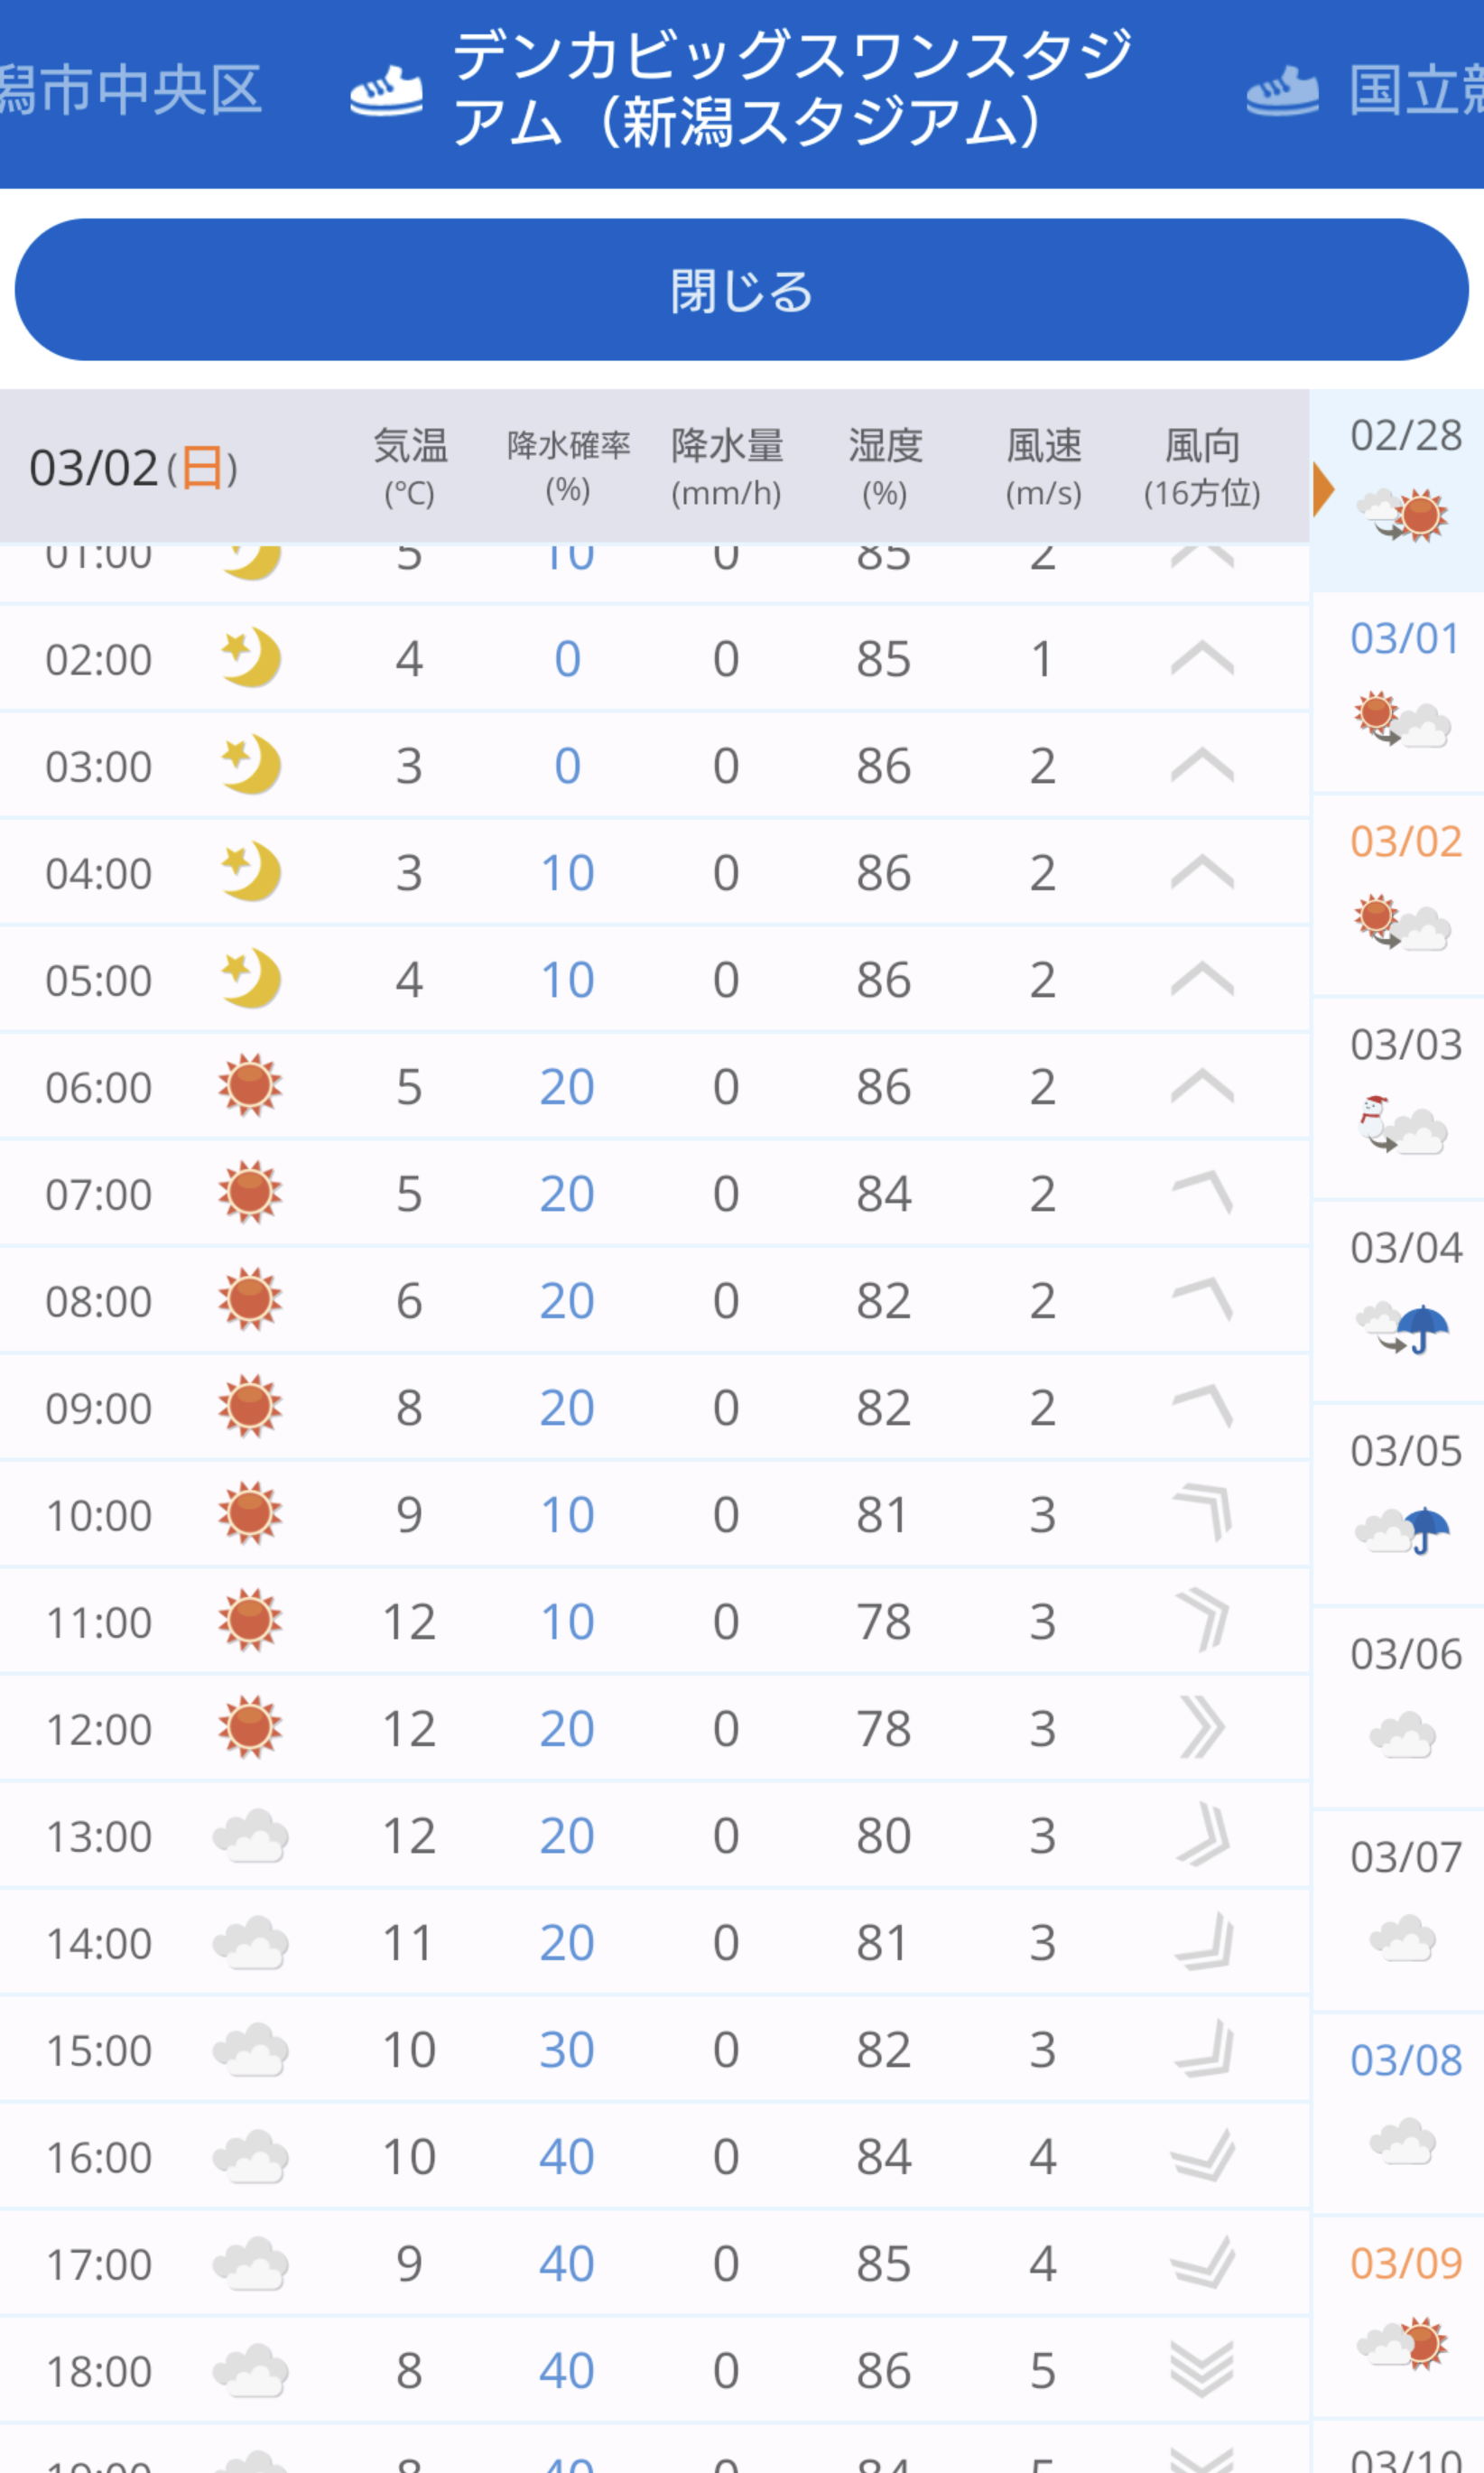The width and height of the screenshot is (1484, 2473).
Task: Tap the cloud icon in 13:00 row
Action: pos(250,1835)
